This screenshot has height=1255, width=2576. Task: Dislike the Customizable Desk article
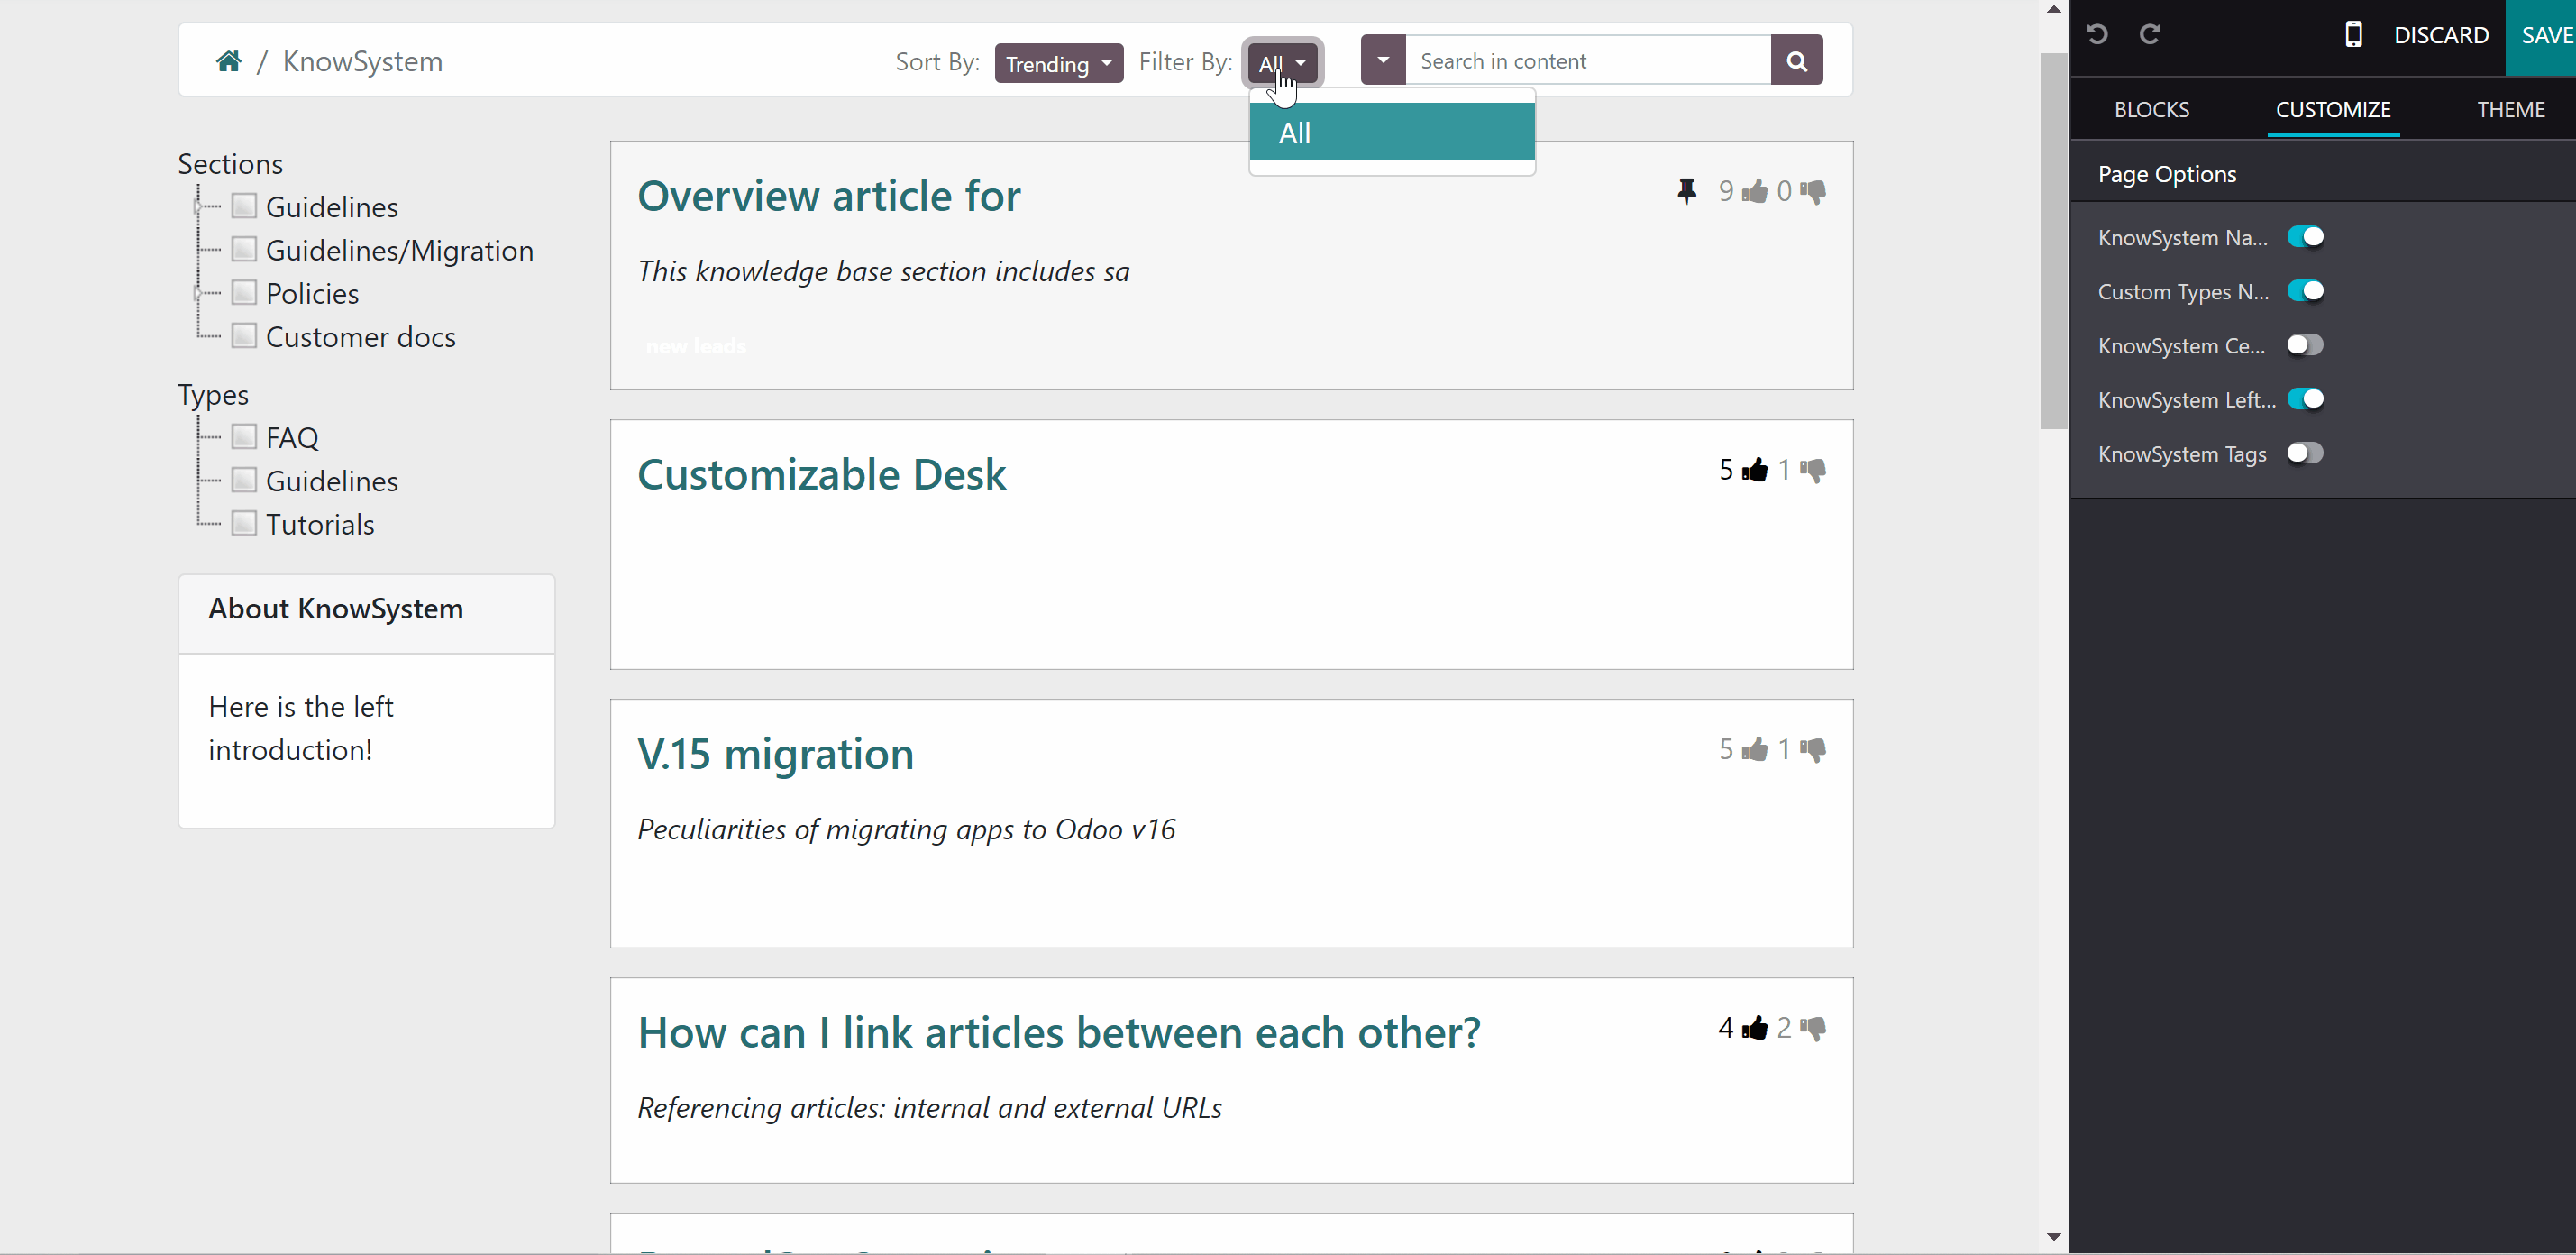(1813, 470)
